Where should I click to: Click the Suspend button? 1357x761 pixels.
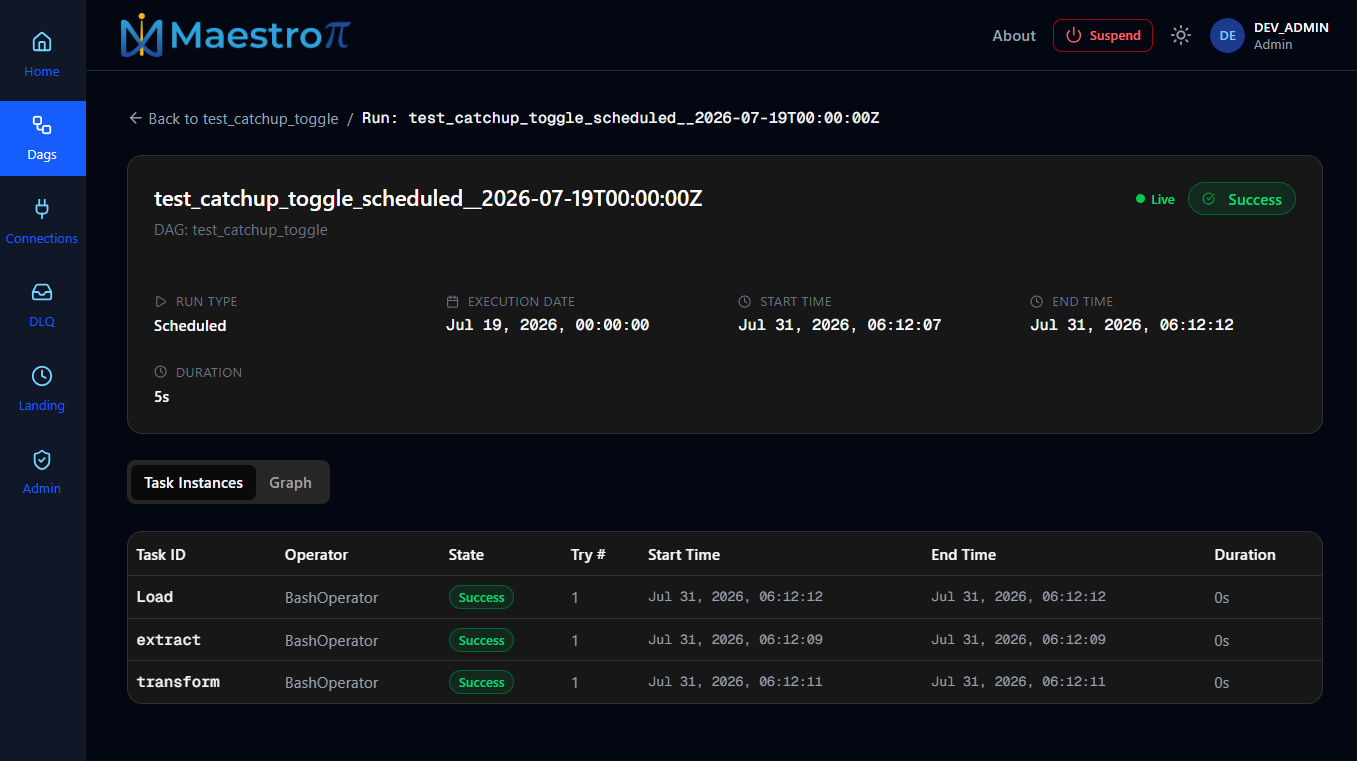[1103, 35]
